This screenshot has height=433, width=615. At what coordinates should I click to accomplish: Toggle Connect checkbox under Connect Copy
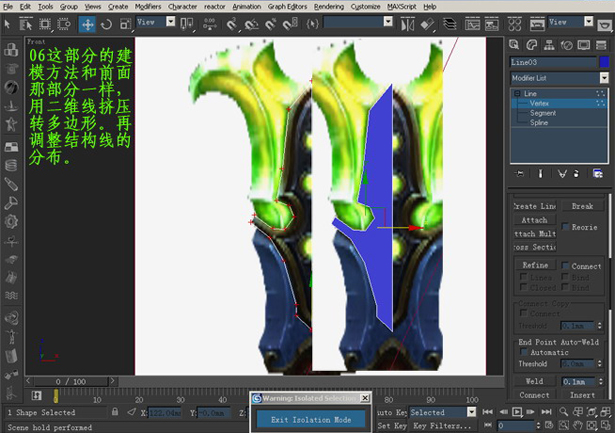click(524, 313)
